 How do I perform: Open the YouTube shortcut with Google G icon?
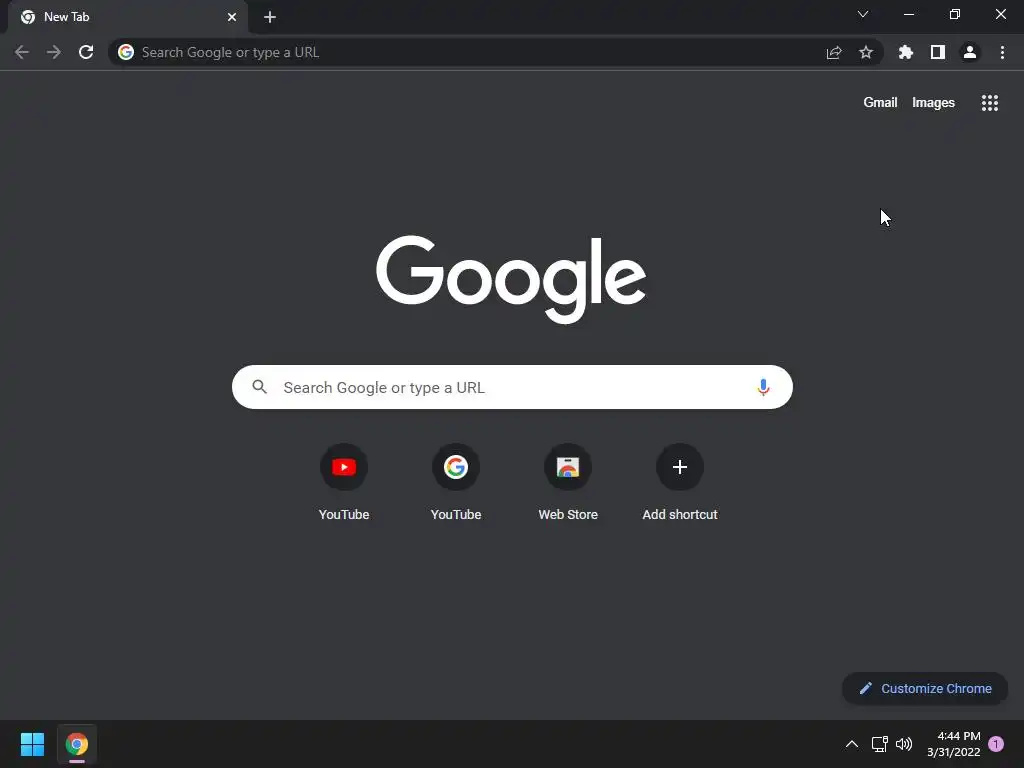point(456,482)
